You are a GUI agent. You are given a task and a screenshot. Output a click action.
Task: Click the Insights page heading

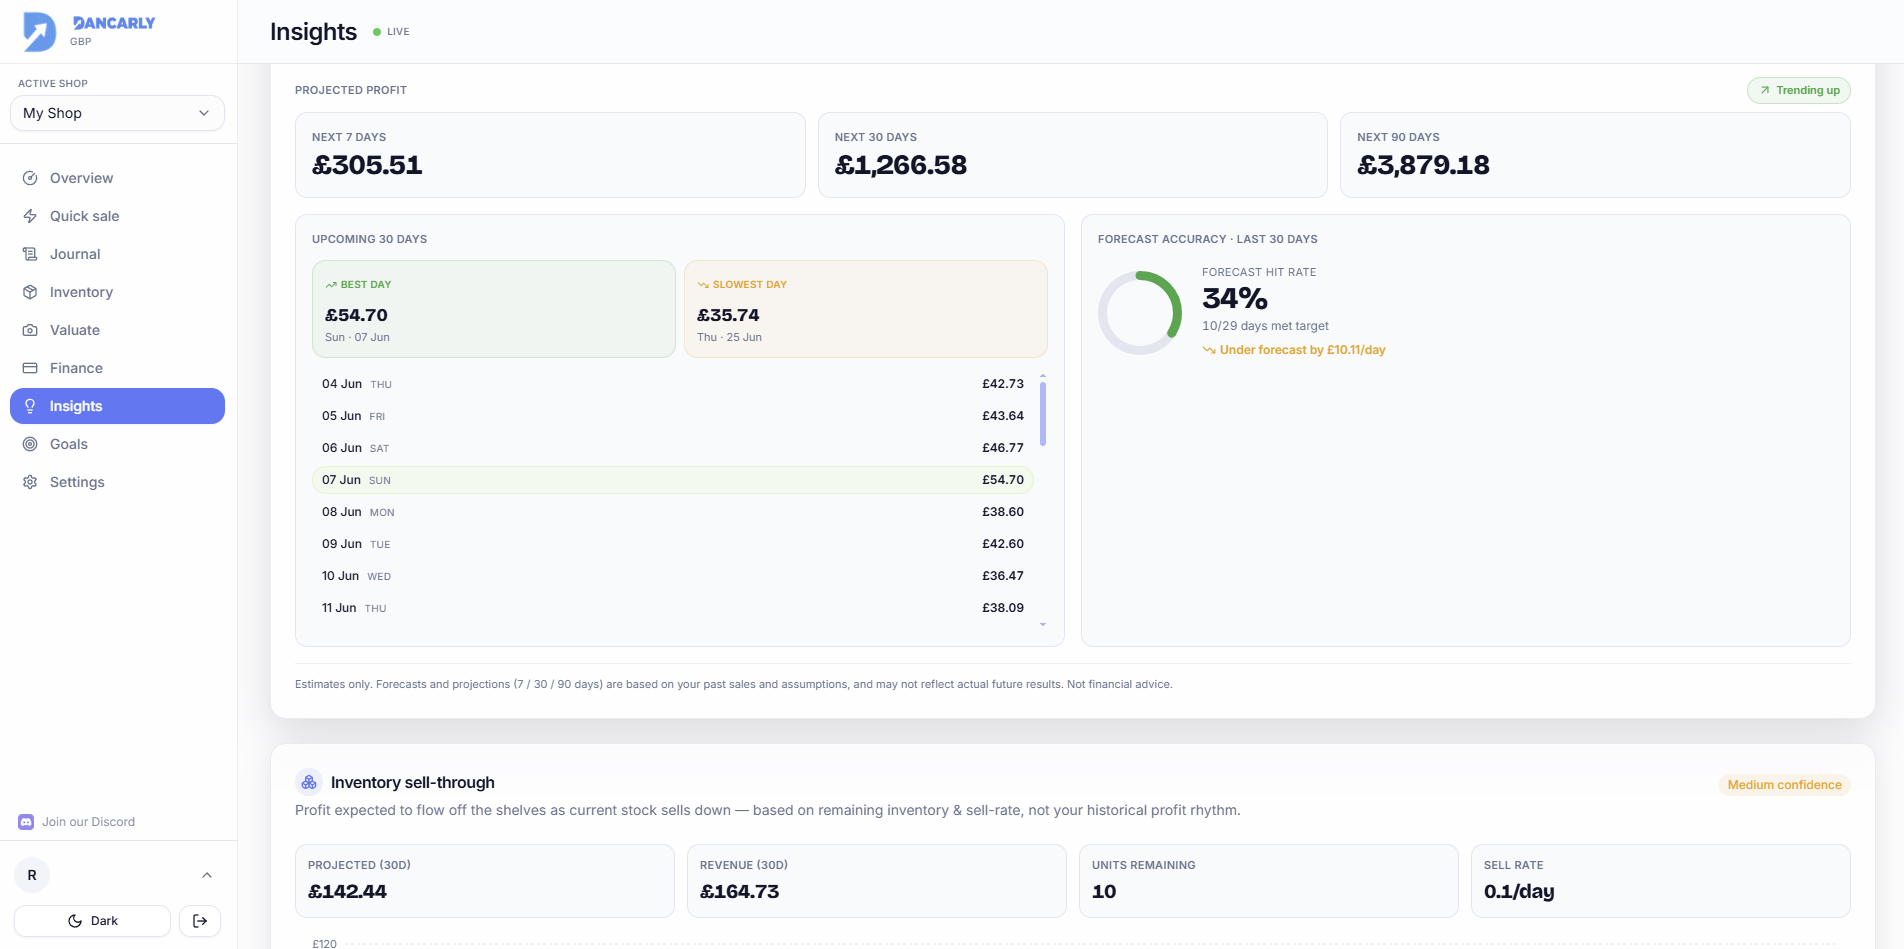click(313, 32)
